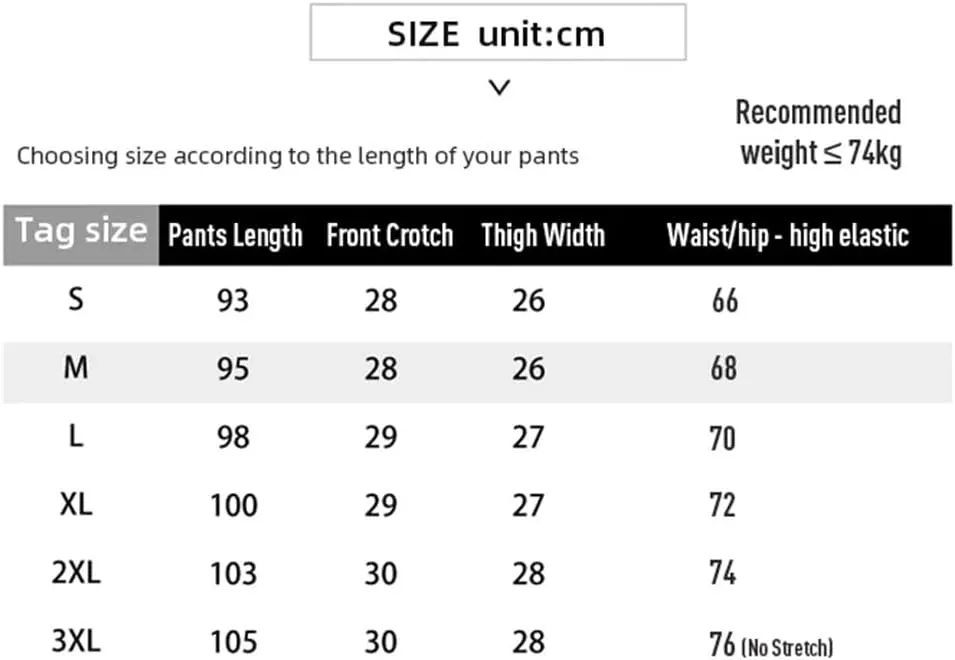The image size is (955, 660).
Task: Click pants length value 103 for 2XL
Action: [233, 574]
